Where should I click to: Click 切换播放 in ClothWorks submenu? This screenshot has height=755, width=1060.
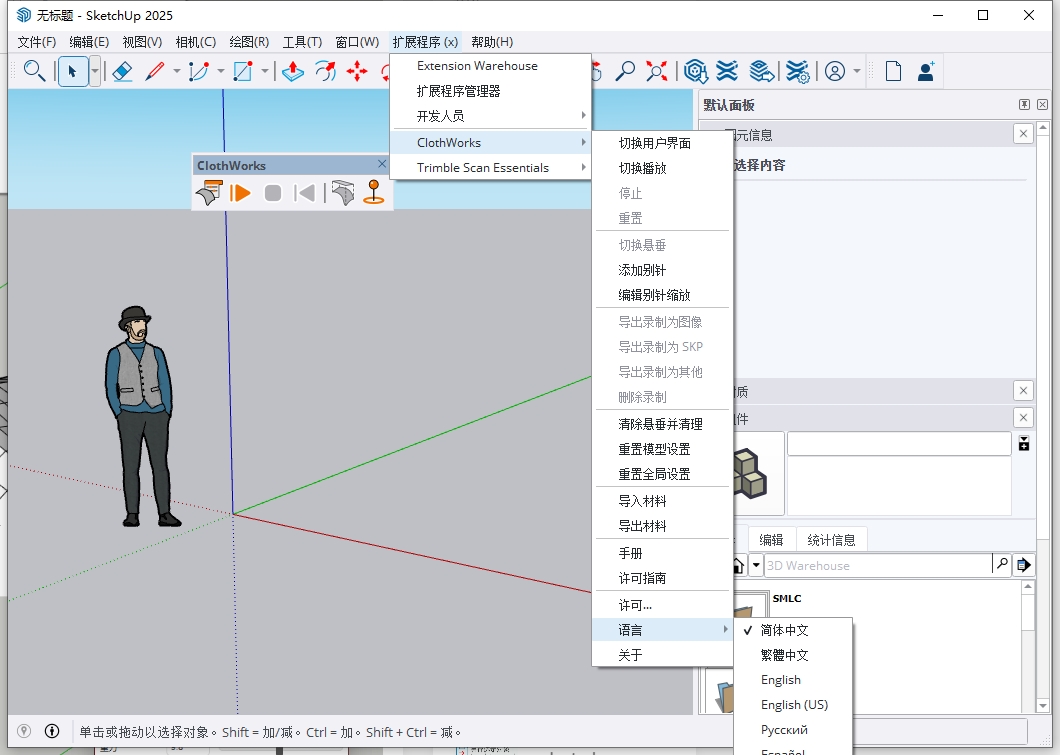point(662,168)
